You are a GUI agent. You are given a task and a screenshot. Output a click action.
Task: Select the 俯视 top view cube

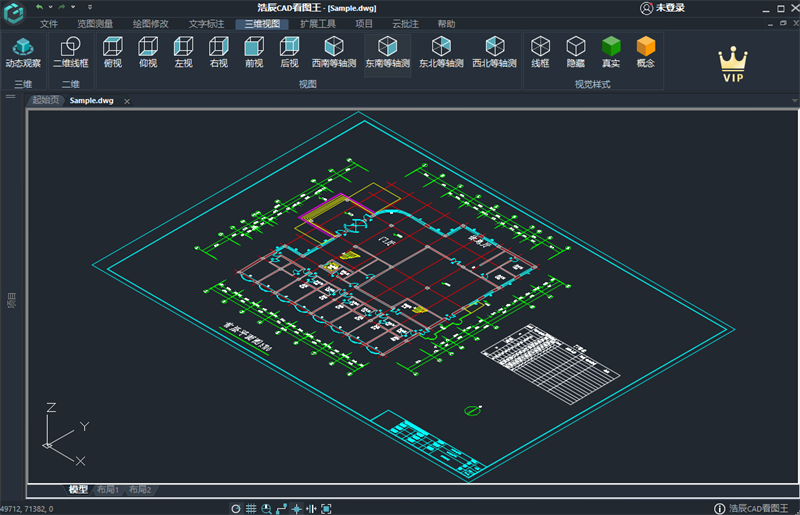112,51
